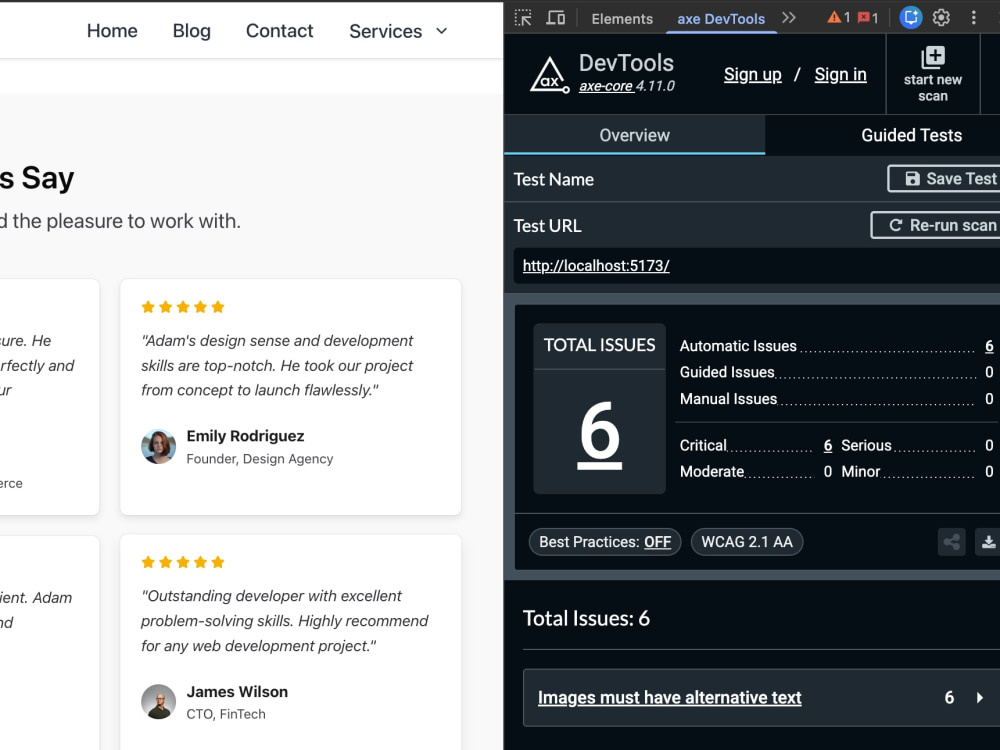Click the WCAG 2.1 AA standard pill
Image resolution: width=1000 pixels, height=750 pixels.
[x=747, y=542]
